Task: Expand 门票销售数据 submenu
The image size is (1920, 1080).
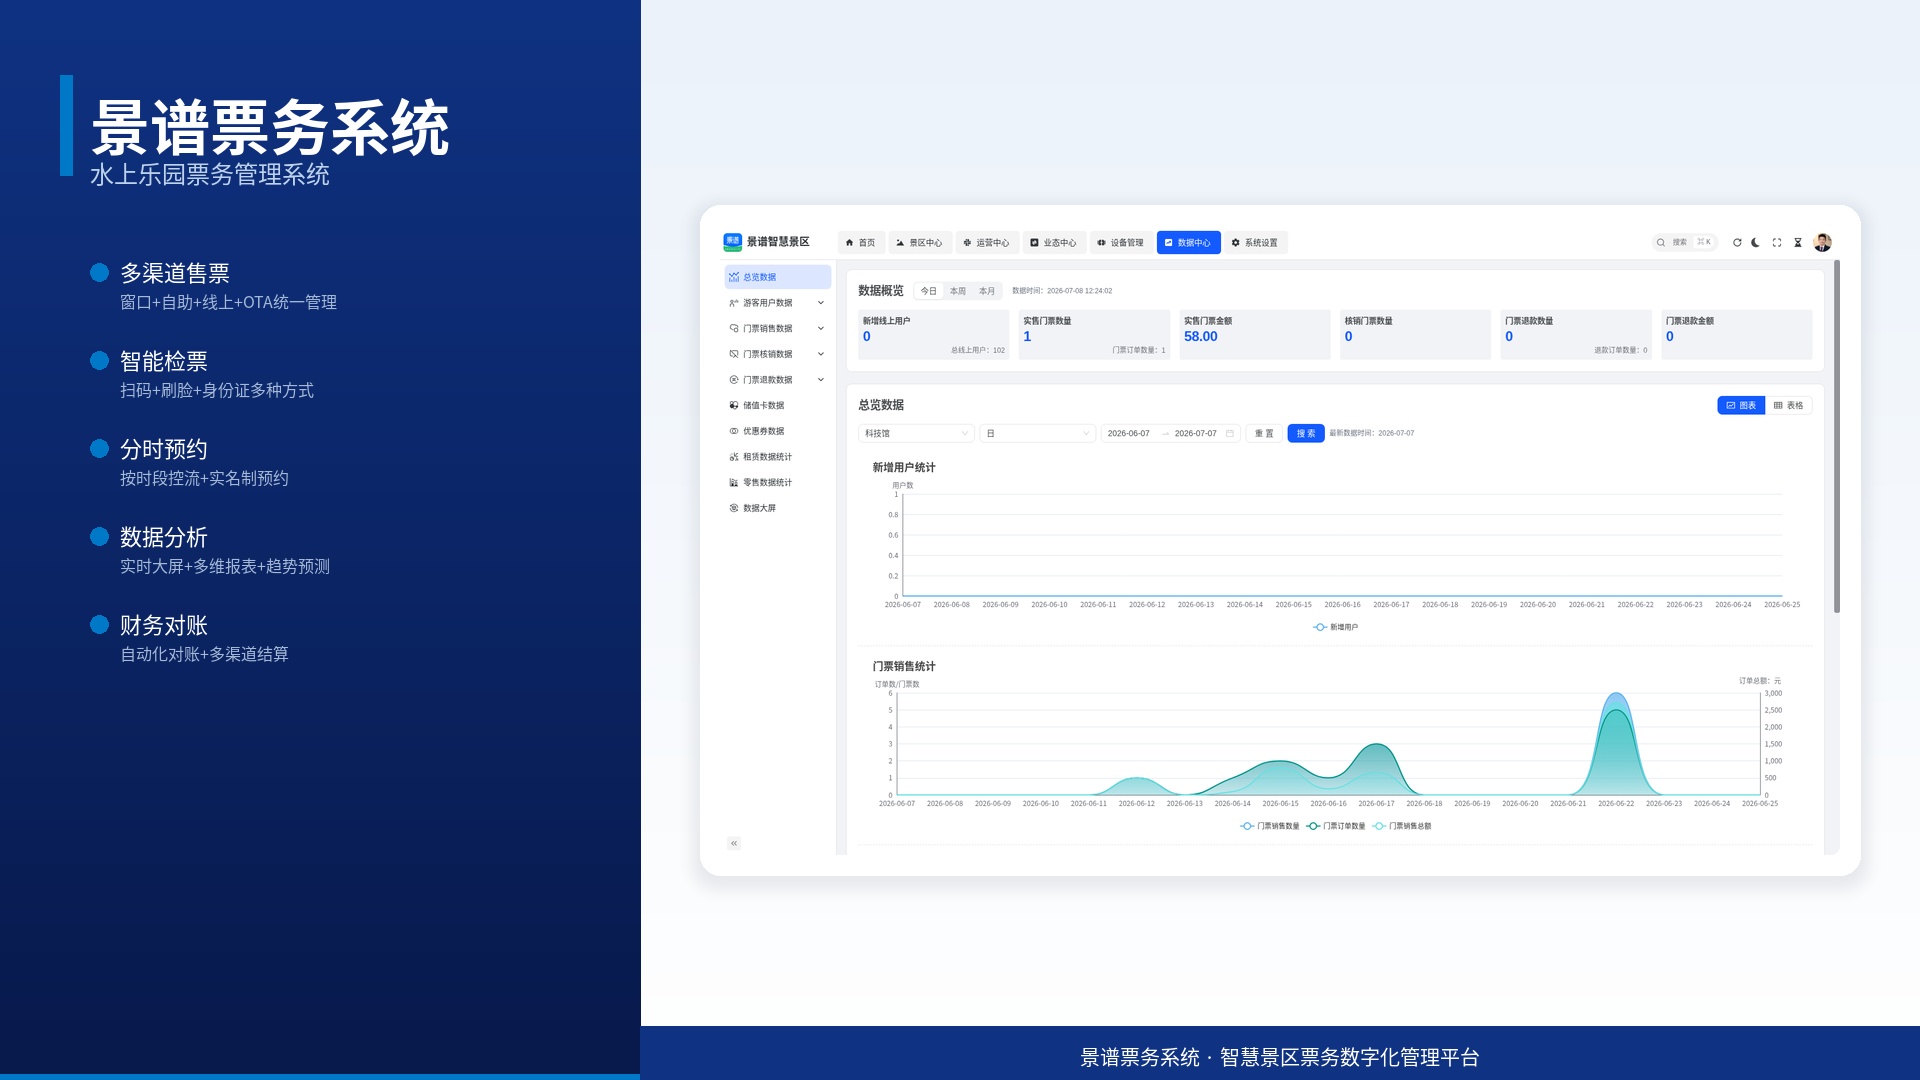Action: pos(778,329)
